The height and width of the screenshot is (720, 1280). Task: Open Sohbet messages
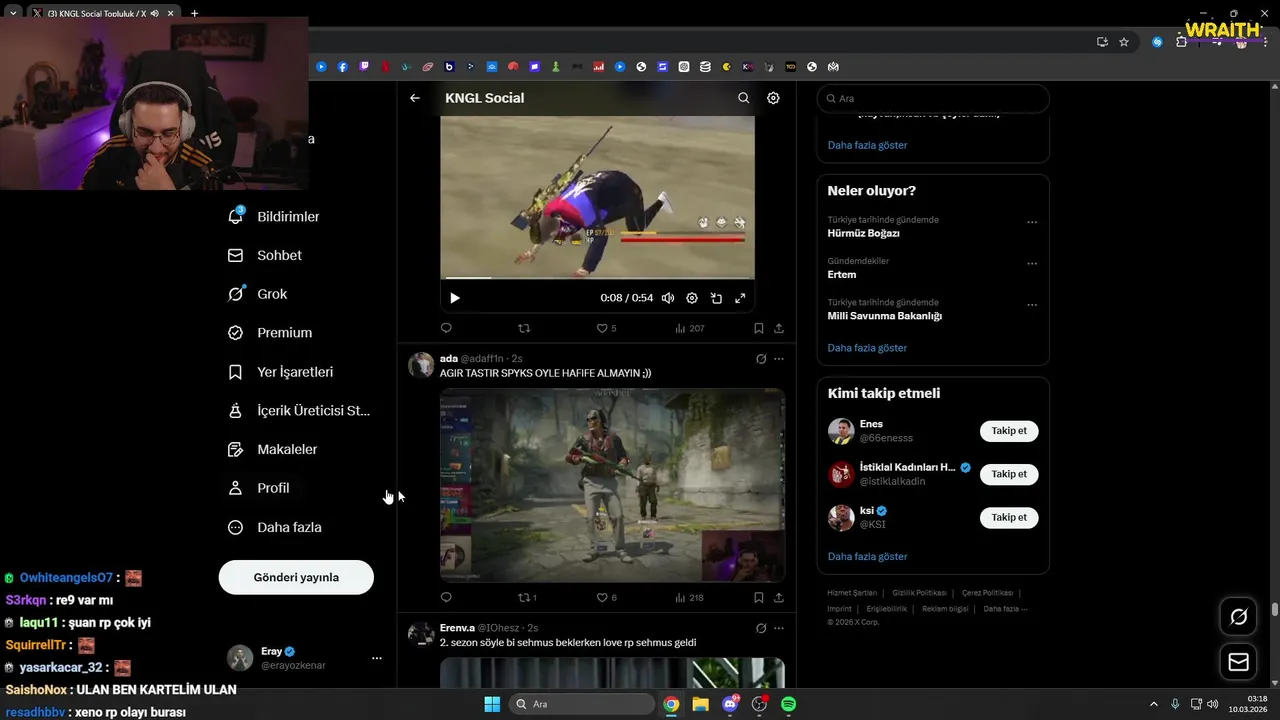click(x=265, y=255)
